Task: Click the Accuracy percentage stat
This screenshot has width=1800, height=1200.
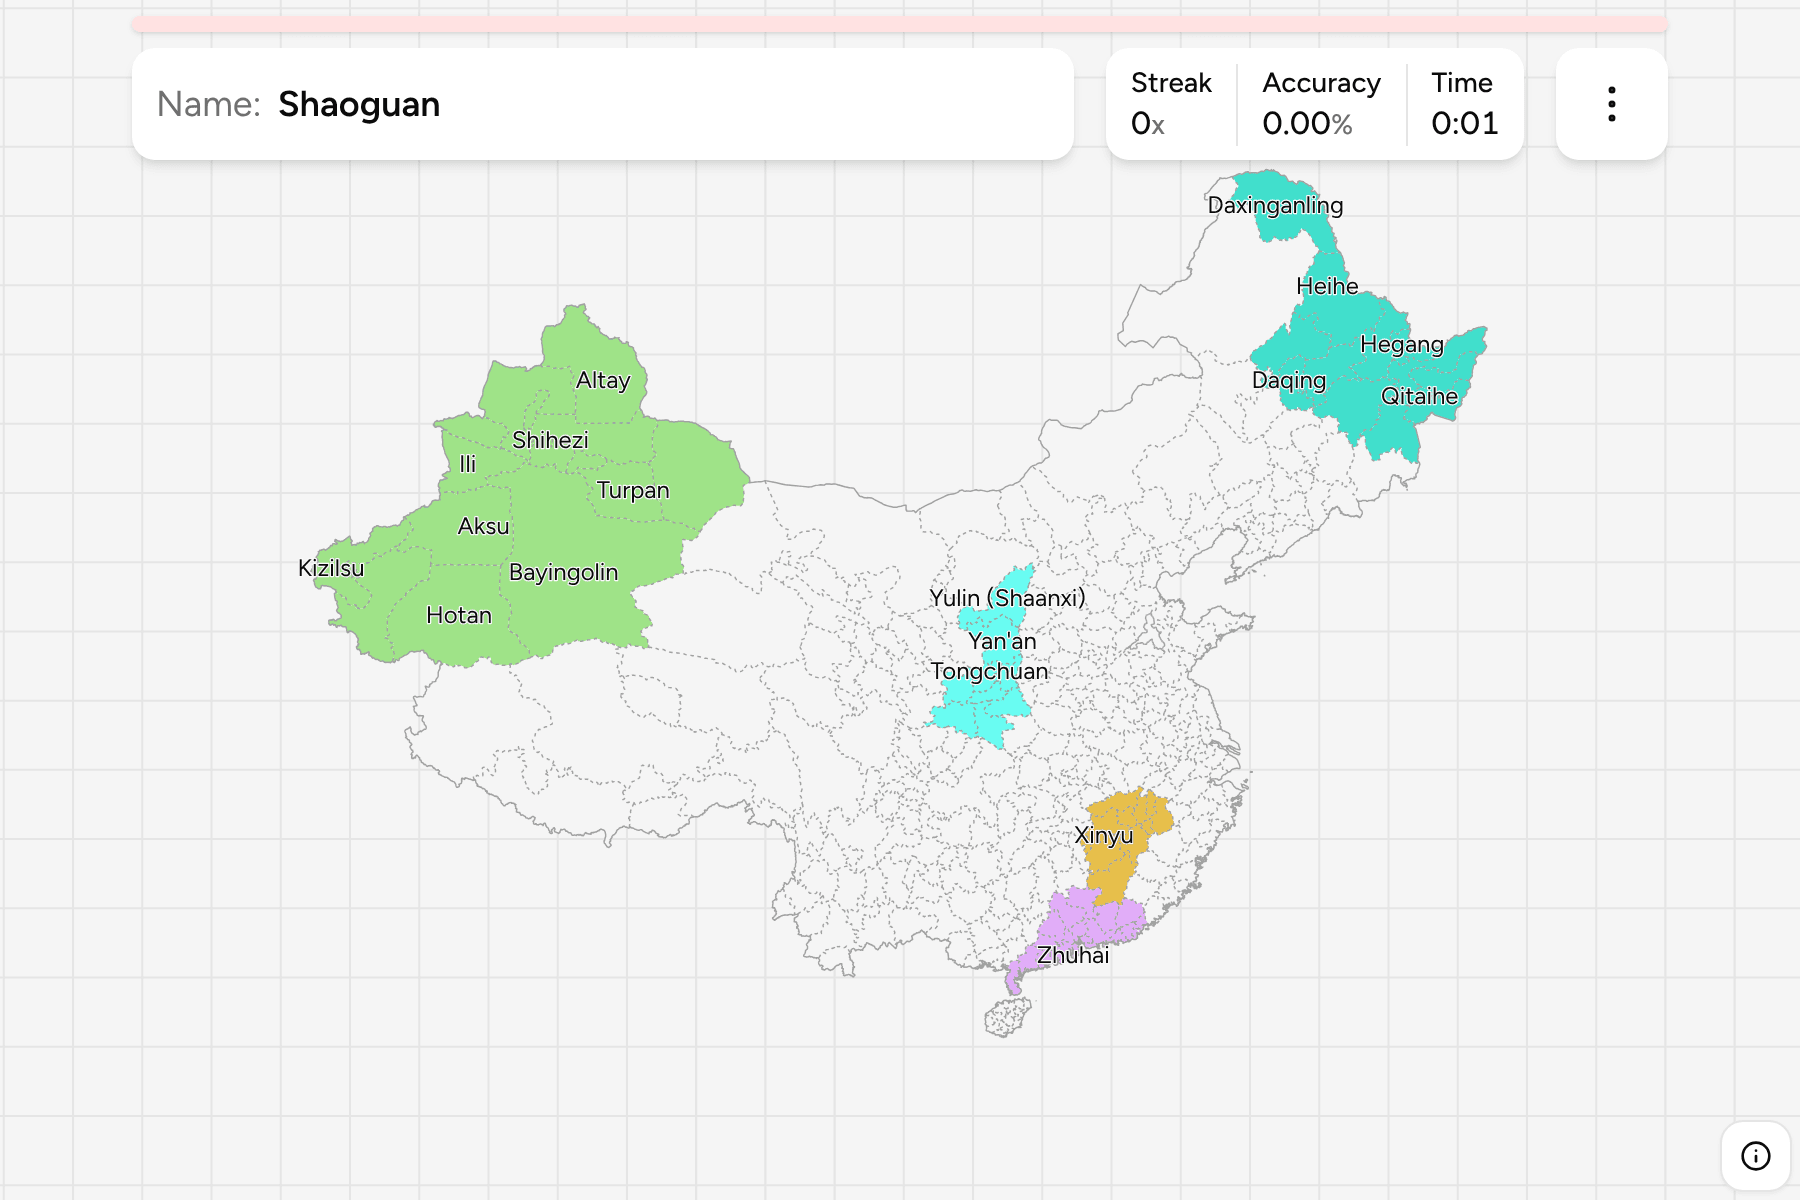Action: click(1321, 104)
